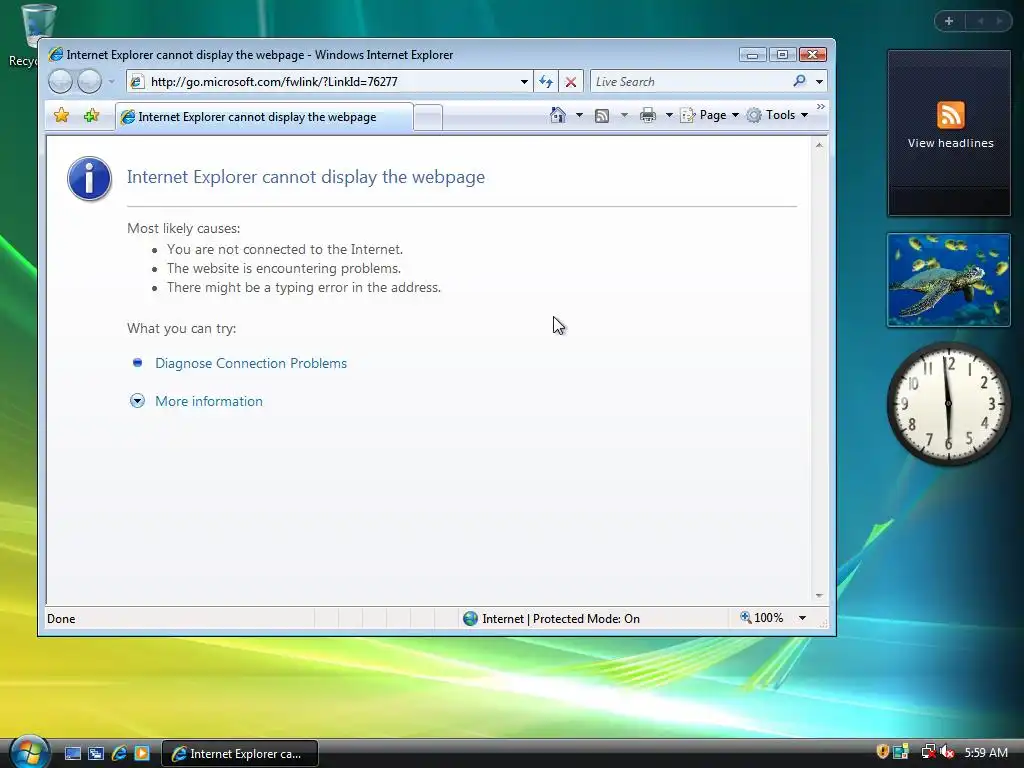
Task: Click the 5:59 AM taskbar clock
Action: coord(986,752)
